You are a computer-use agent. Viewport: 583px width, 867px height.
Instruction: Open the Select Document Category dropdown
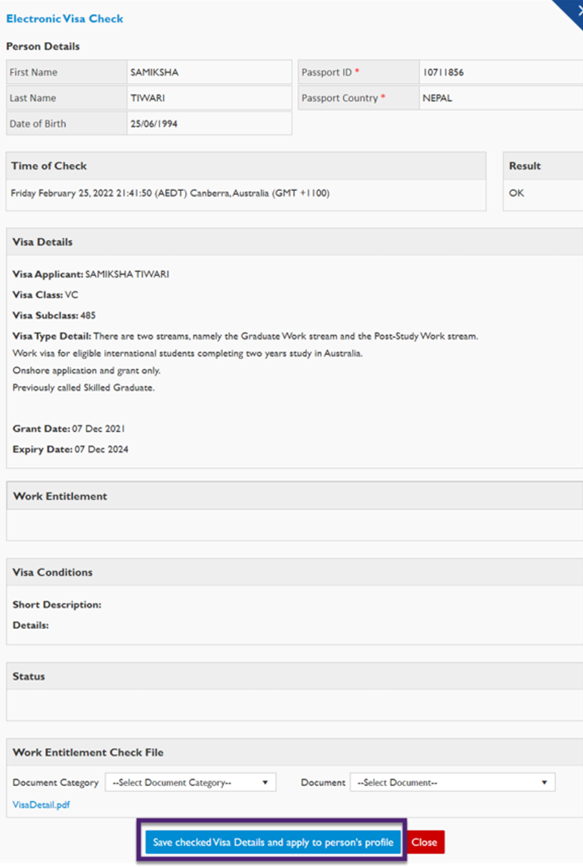click(190, 782)
